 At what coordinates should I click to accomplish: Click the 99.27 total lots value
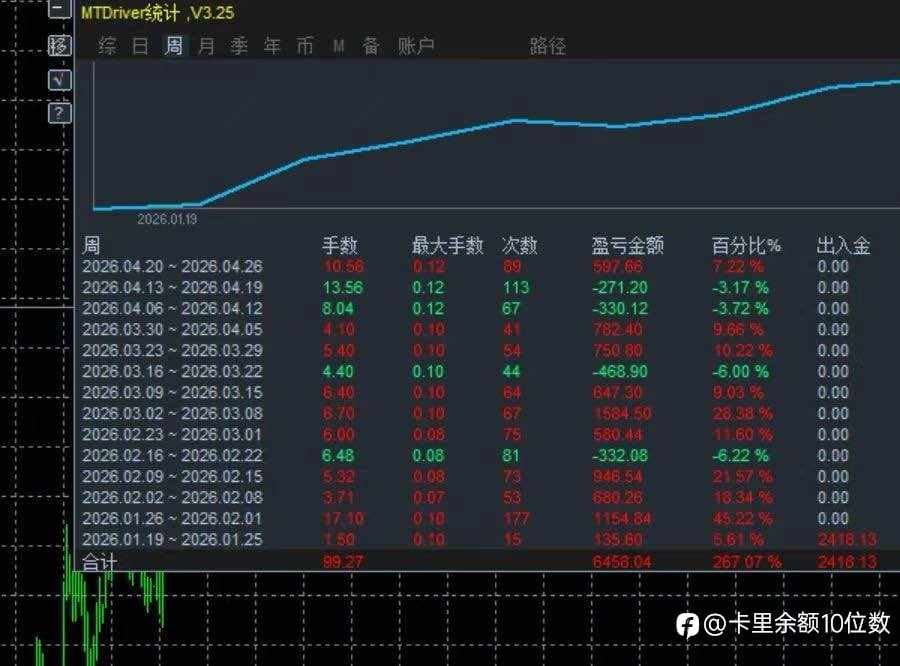(343, 562)
